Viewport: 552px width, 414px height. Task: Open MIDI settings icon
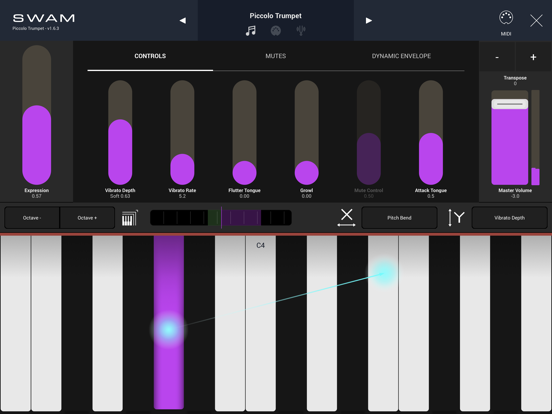coord(506,23)
